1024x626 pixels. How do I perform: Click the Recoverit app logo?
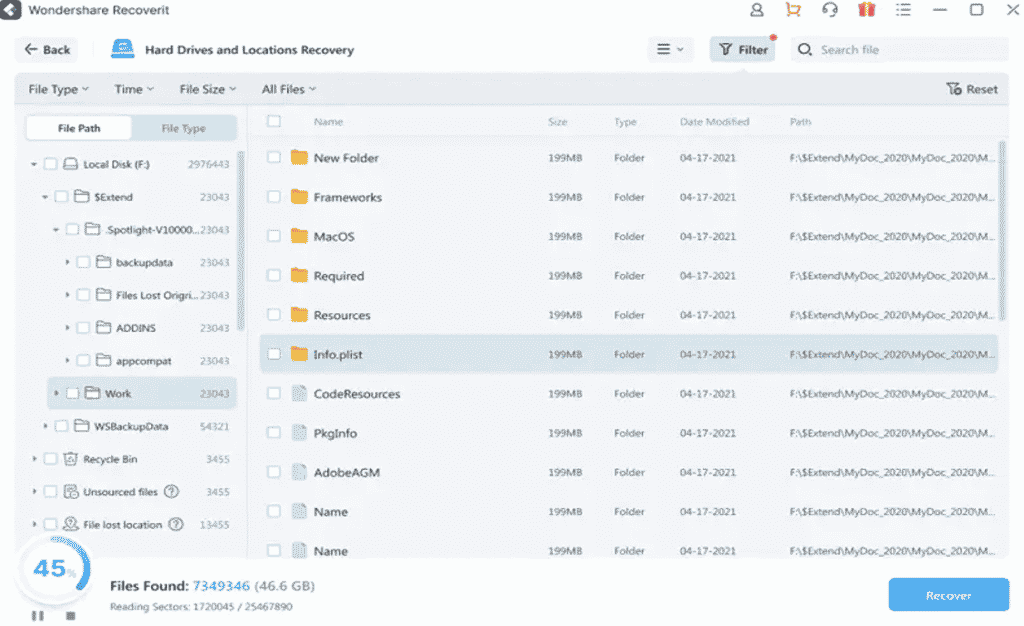(10, 10)
